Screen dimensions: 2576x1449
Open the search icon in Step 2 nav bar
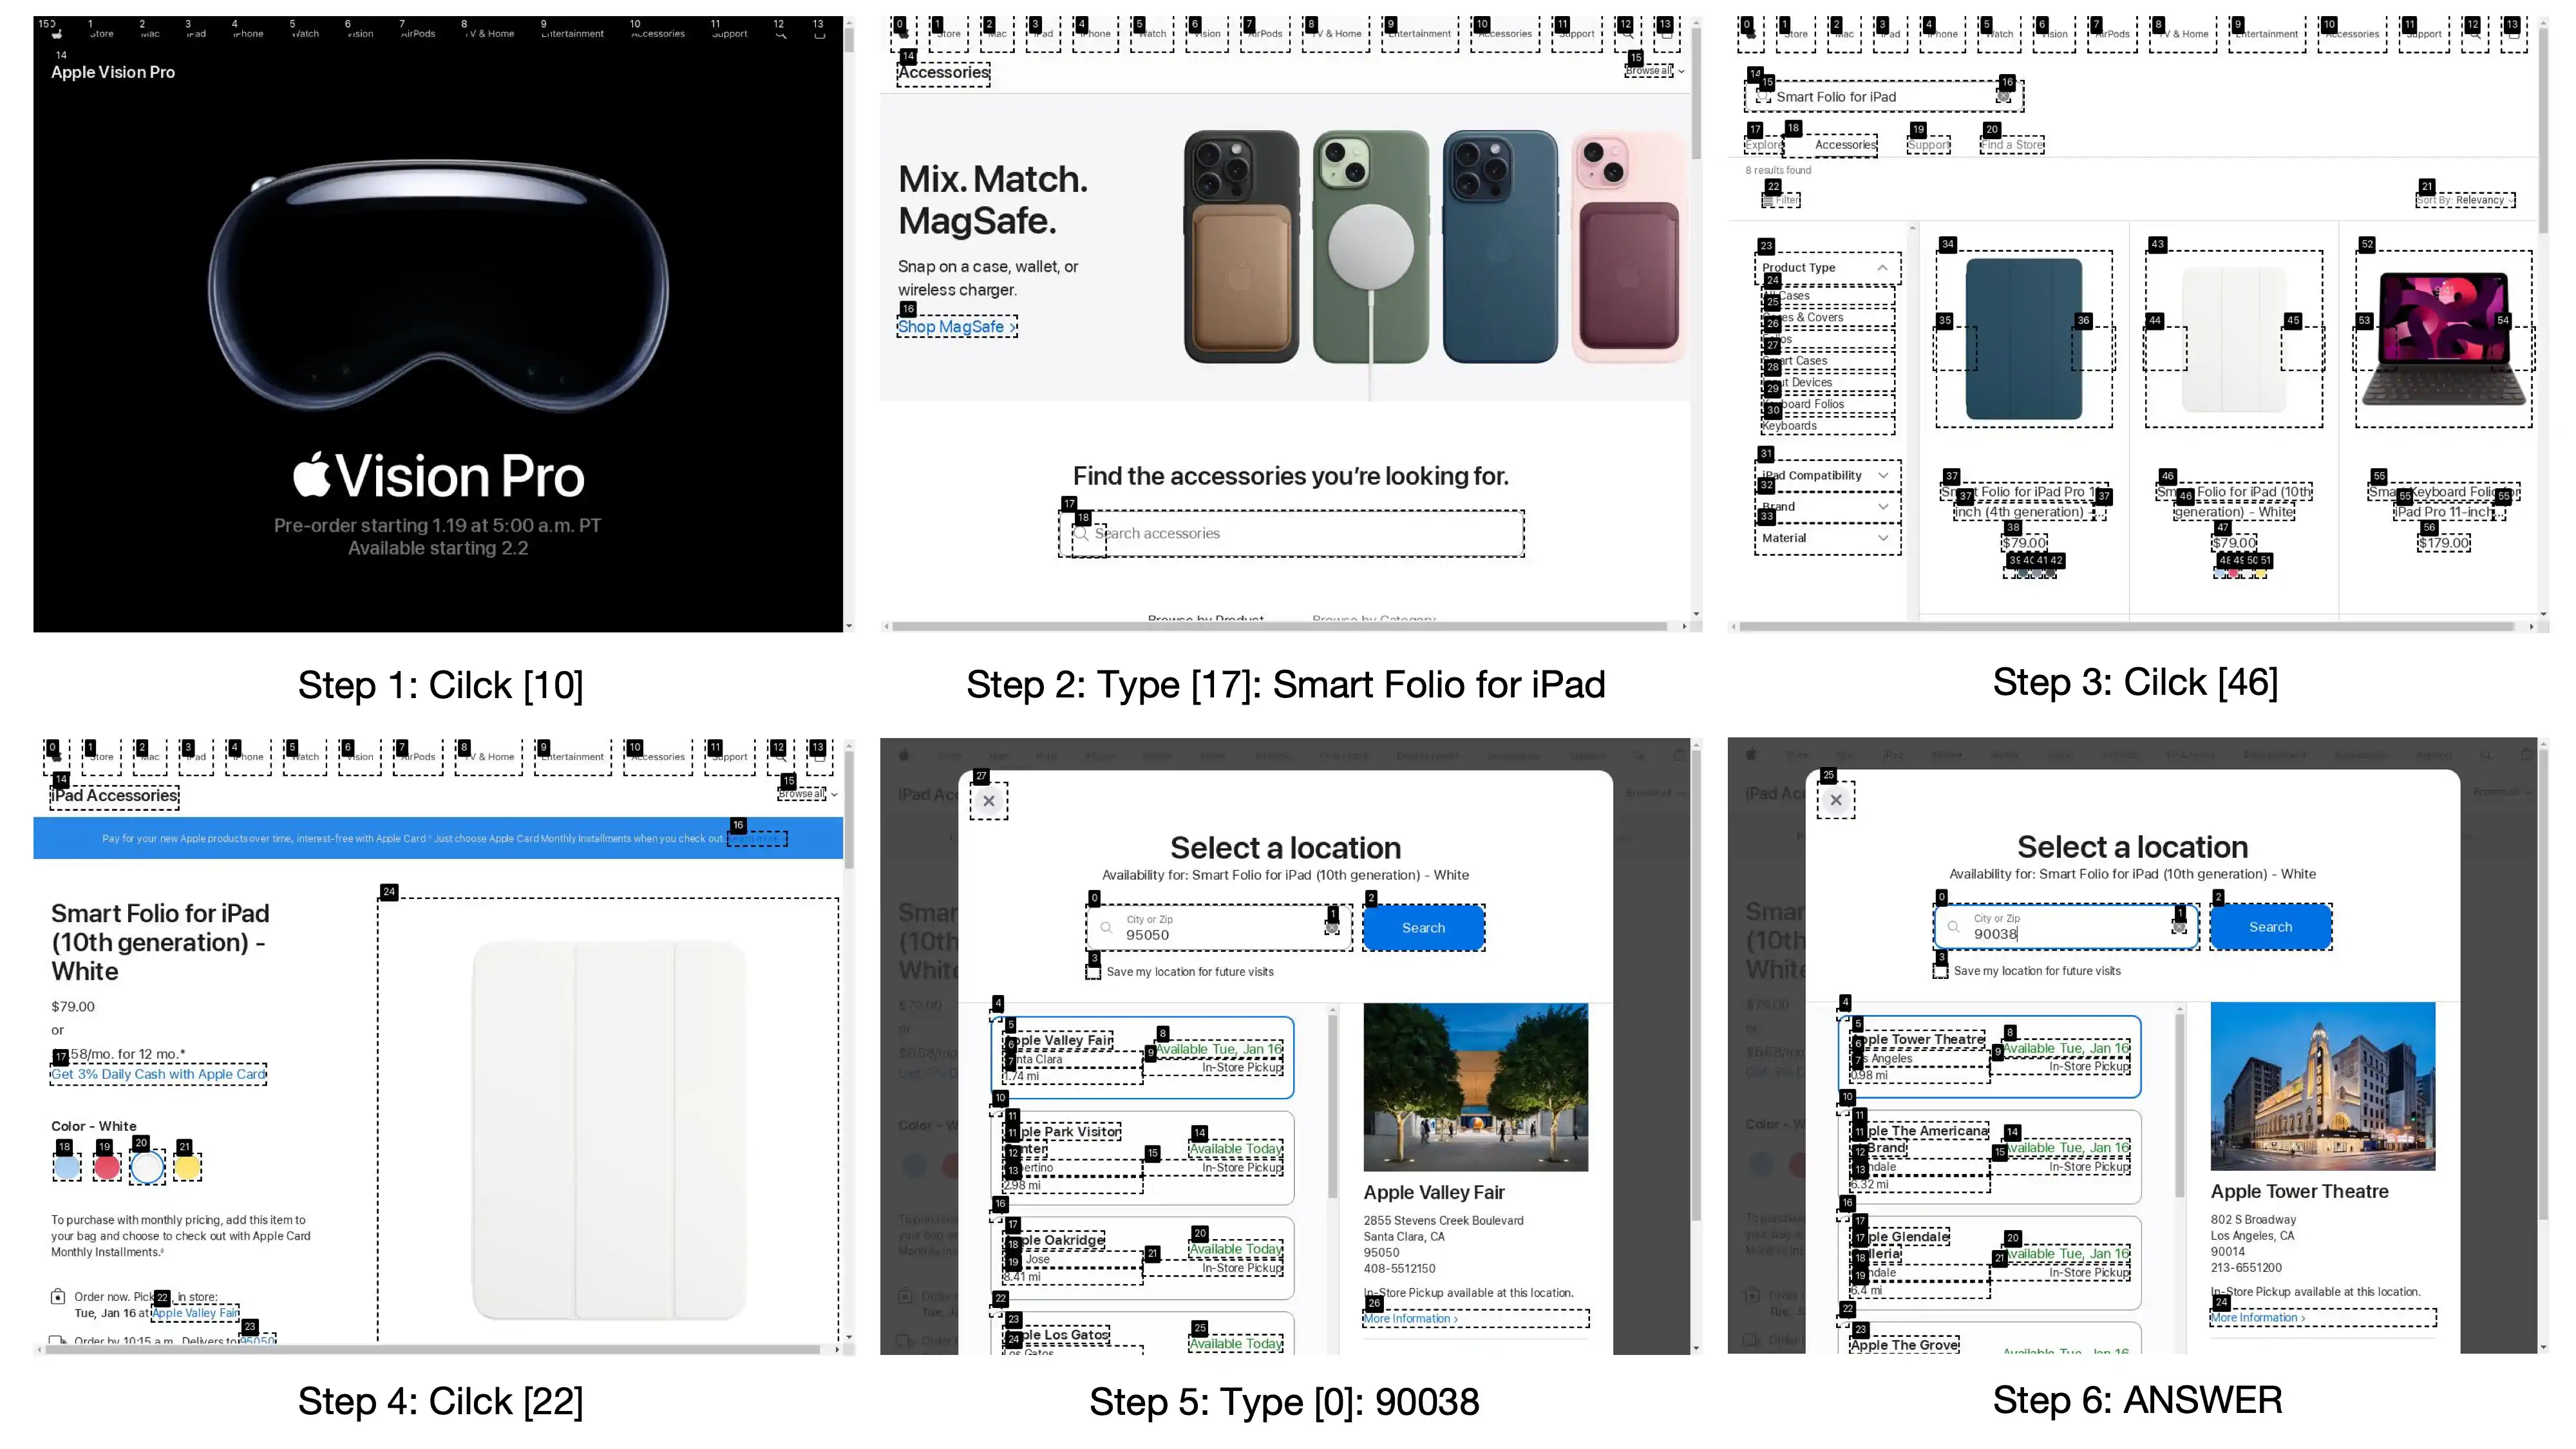(x=1628, y=34)
